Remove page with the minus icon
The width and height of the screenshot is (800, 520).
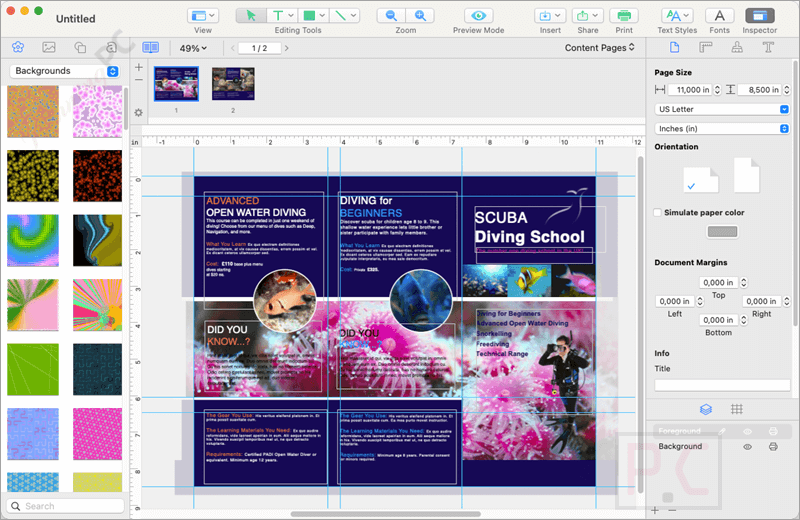tap(138, 80)
